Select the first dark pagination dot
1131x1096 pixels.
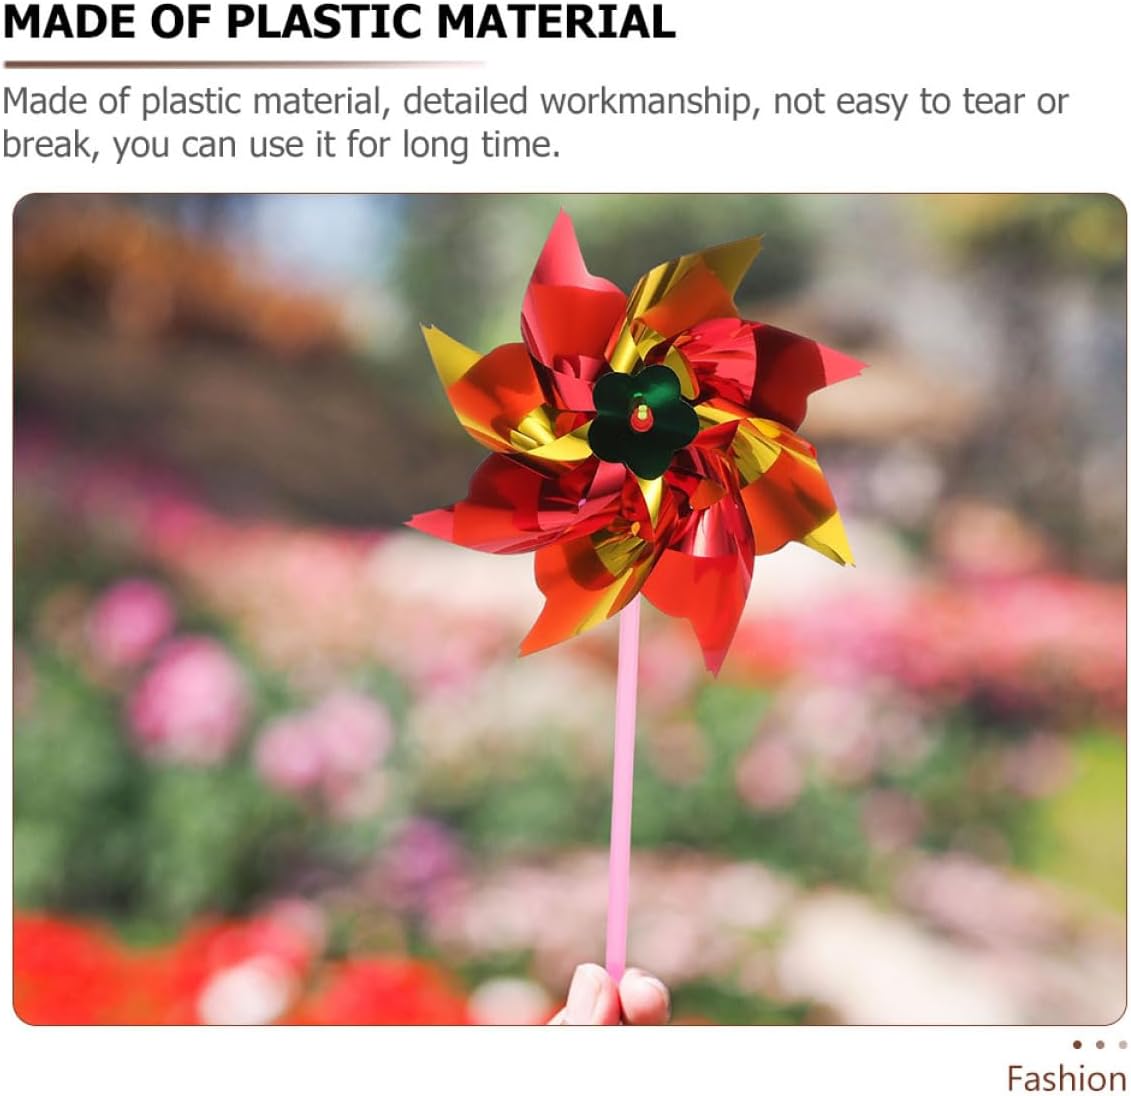[x=1077, y=1044]
